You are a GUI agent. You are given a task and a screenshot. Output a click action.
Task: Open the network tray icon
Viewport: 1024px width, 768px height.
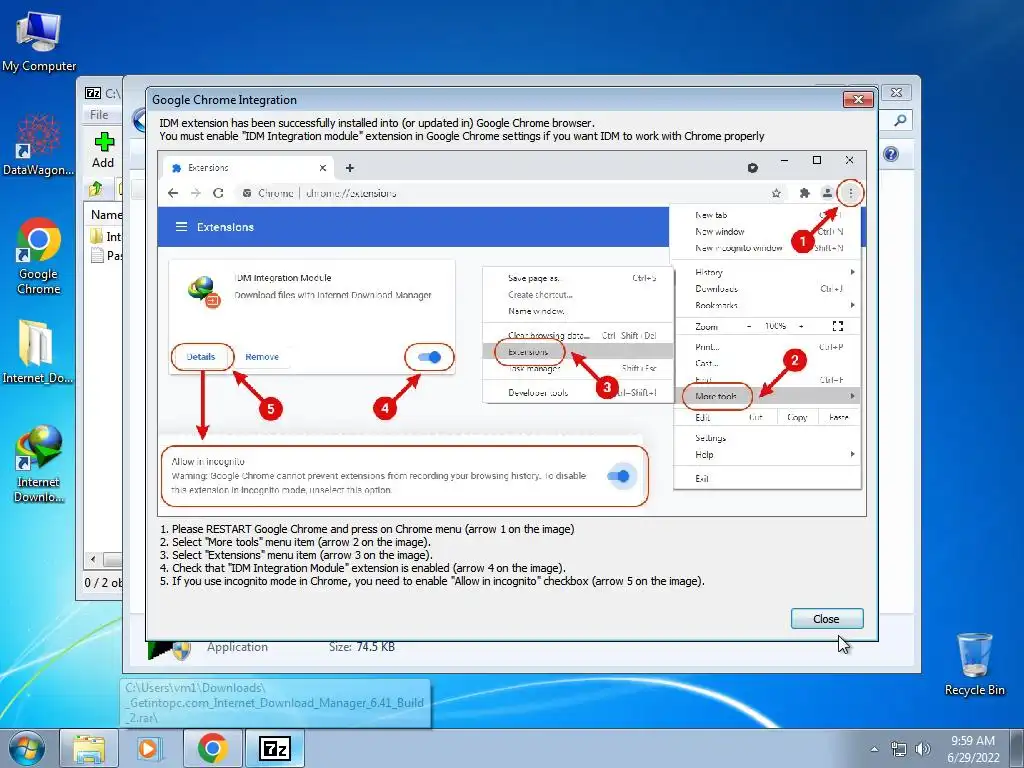coord(899,749)
